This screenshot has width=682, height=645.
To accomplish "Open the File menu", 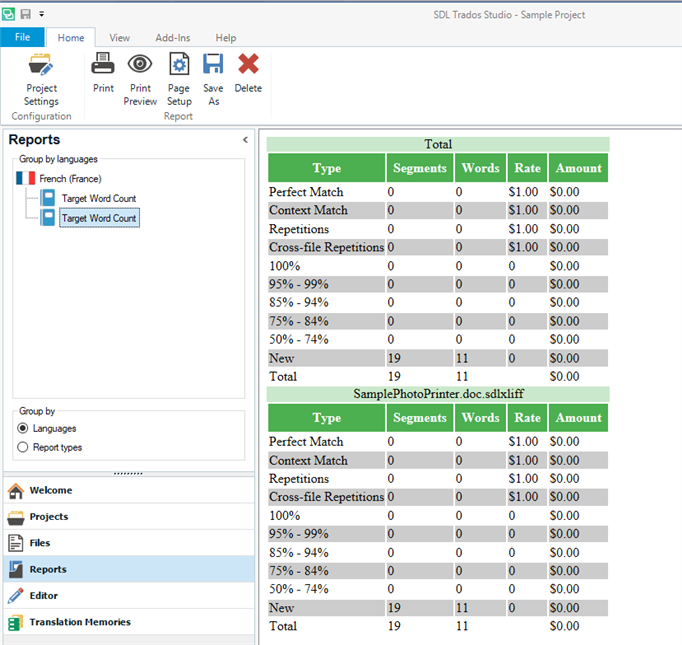I will 22,37.
